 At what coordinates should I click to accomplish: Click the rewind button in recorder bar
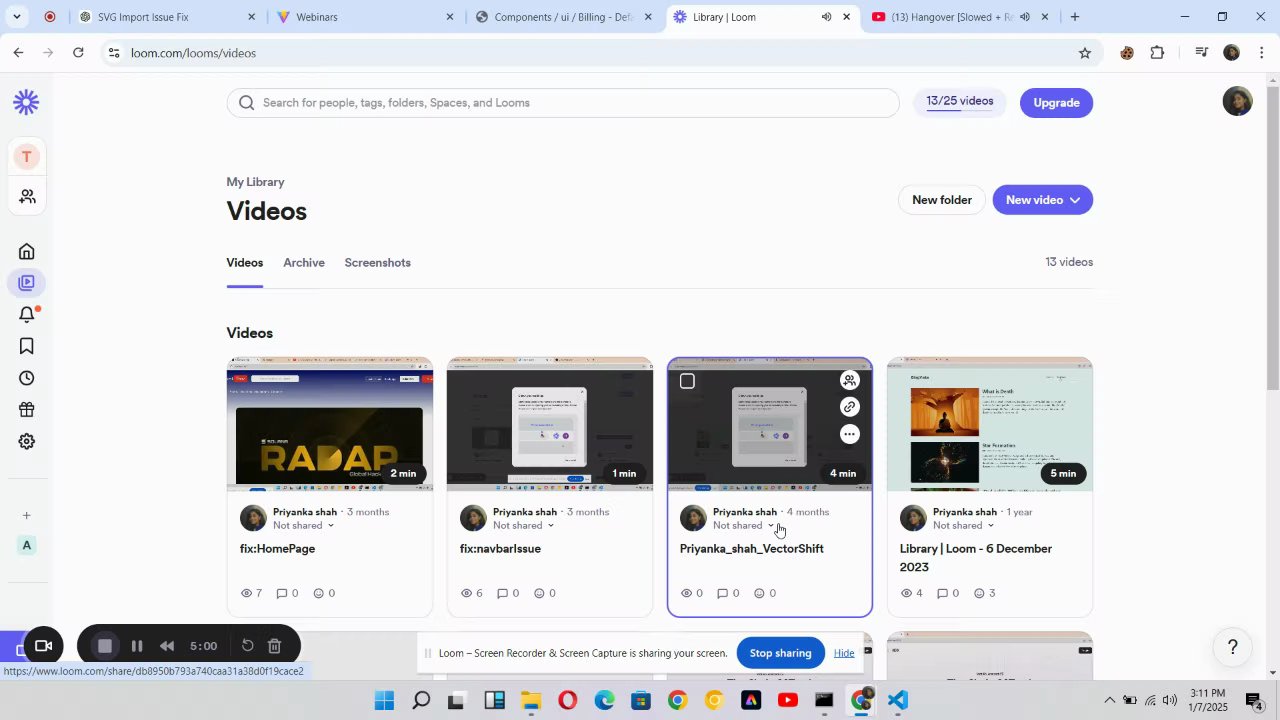click(167, 646)
